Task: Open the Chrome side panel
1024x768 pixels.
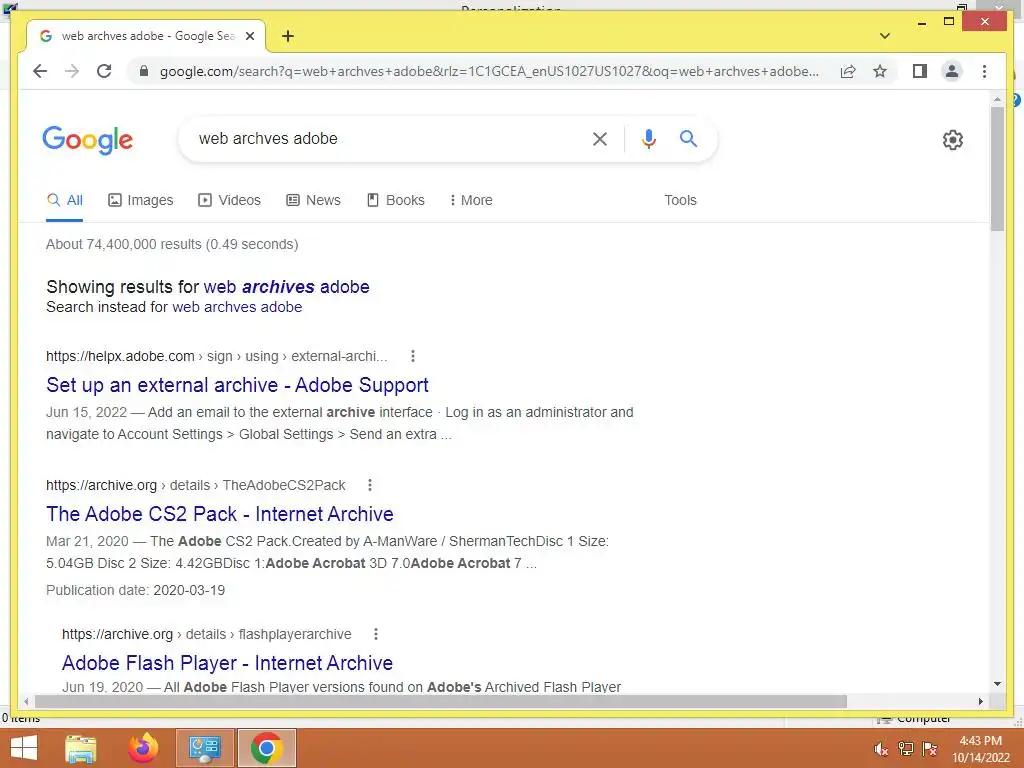Action: (x=920, y=71)
